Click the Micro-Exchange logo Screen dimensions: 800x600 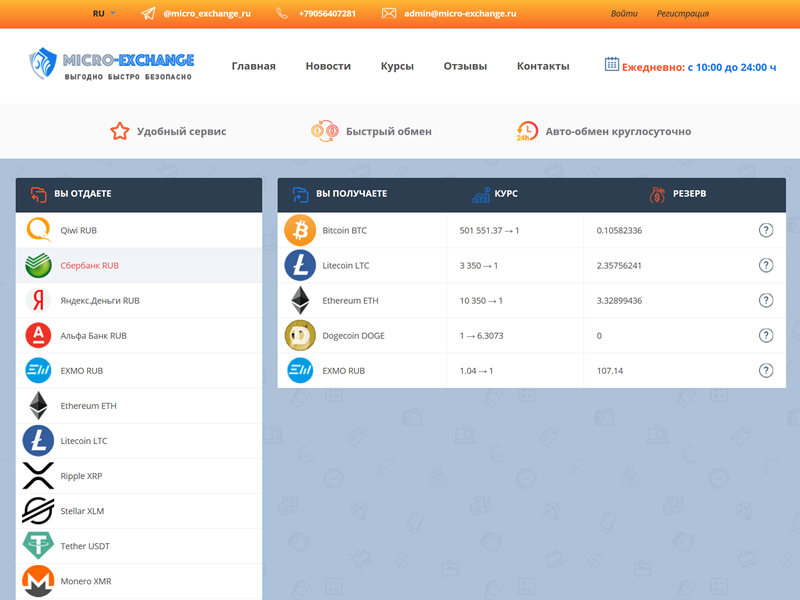111,65
